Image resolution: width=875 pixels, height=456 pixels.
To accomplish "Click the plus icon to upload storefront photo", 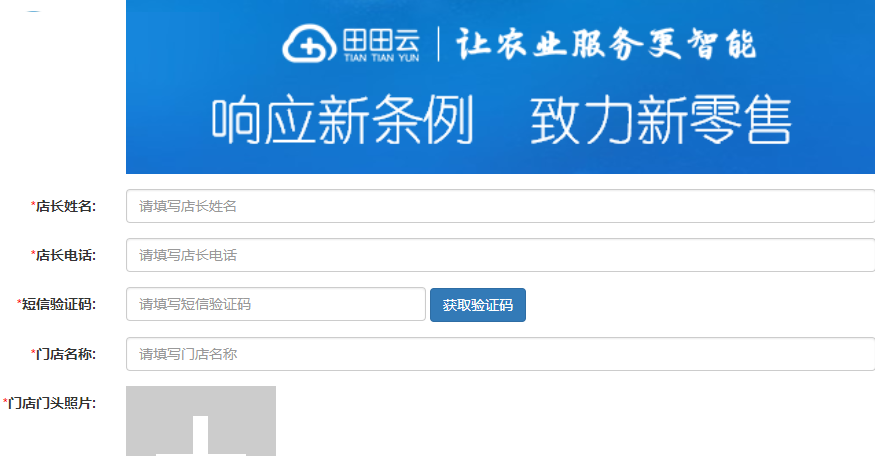I will click(x=201, y=435).
